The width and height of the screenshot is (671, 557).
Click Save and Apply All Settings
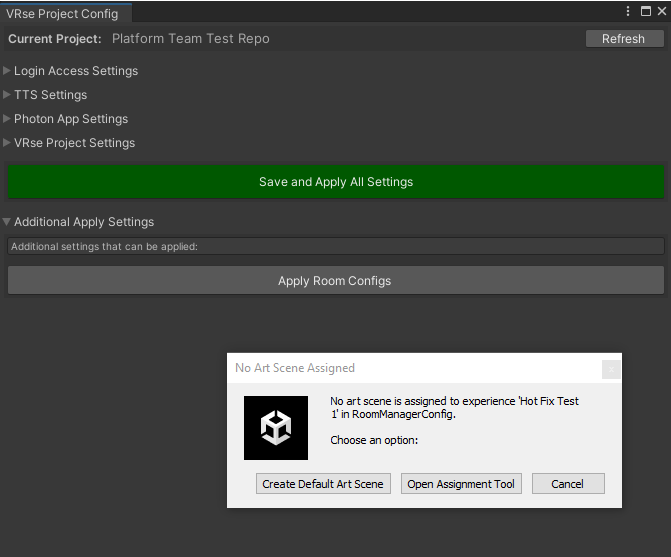pyautogui.click(x=336, y=182)
